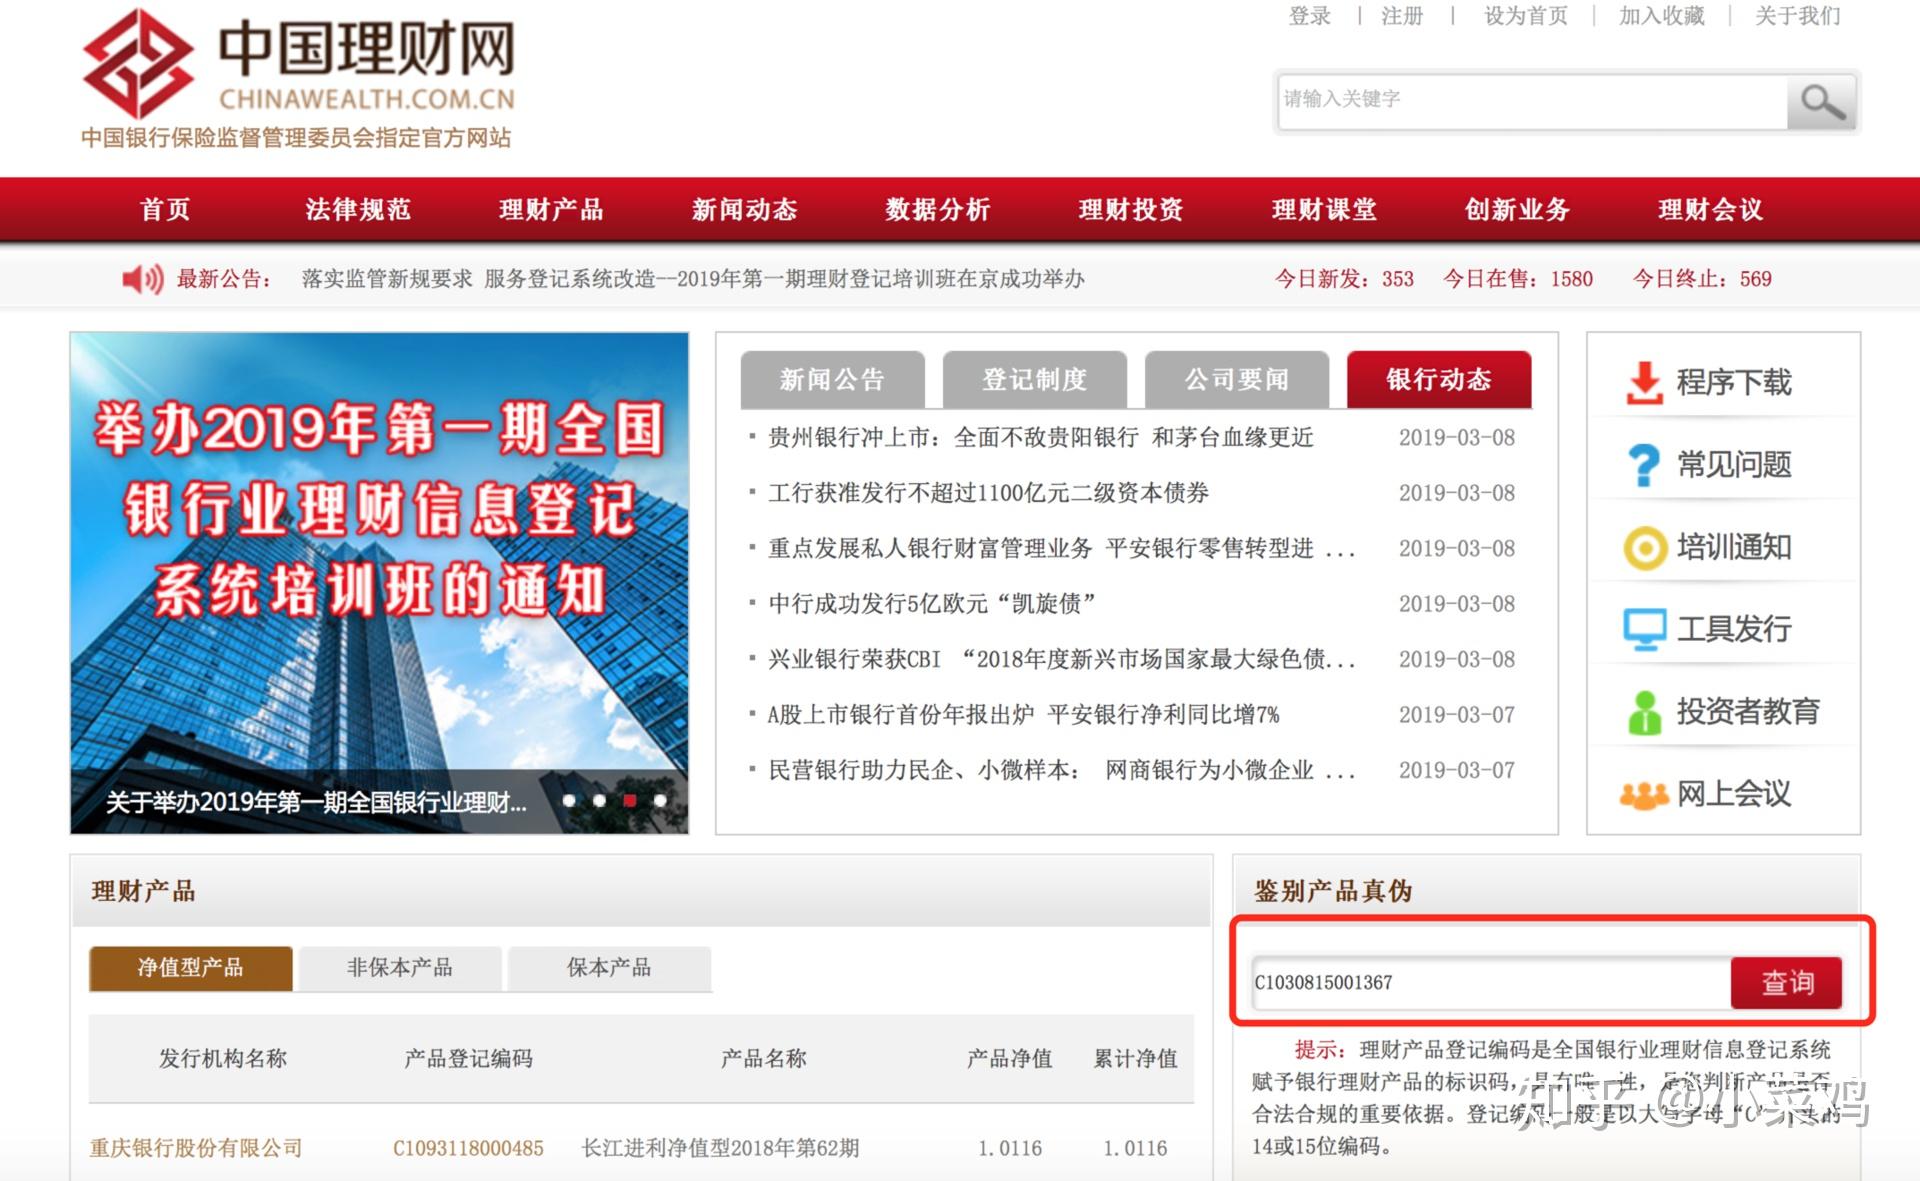Click the blue question mark icon
1920x1181 pixels.
pyautogui.click(x=1643, y=465)
